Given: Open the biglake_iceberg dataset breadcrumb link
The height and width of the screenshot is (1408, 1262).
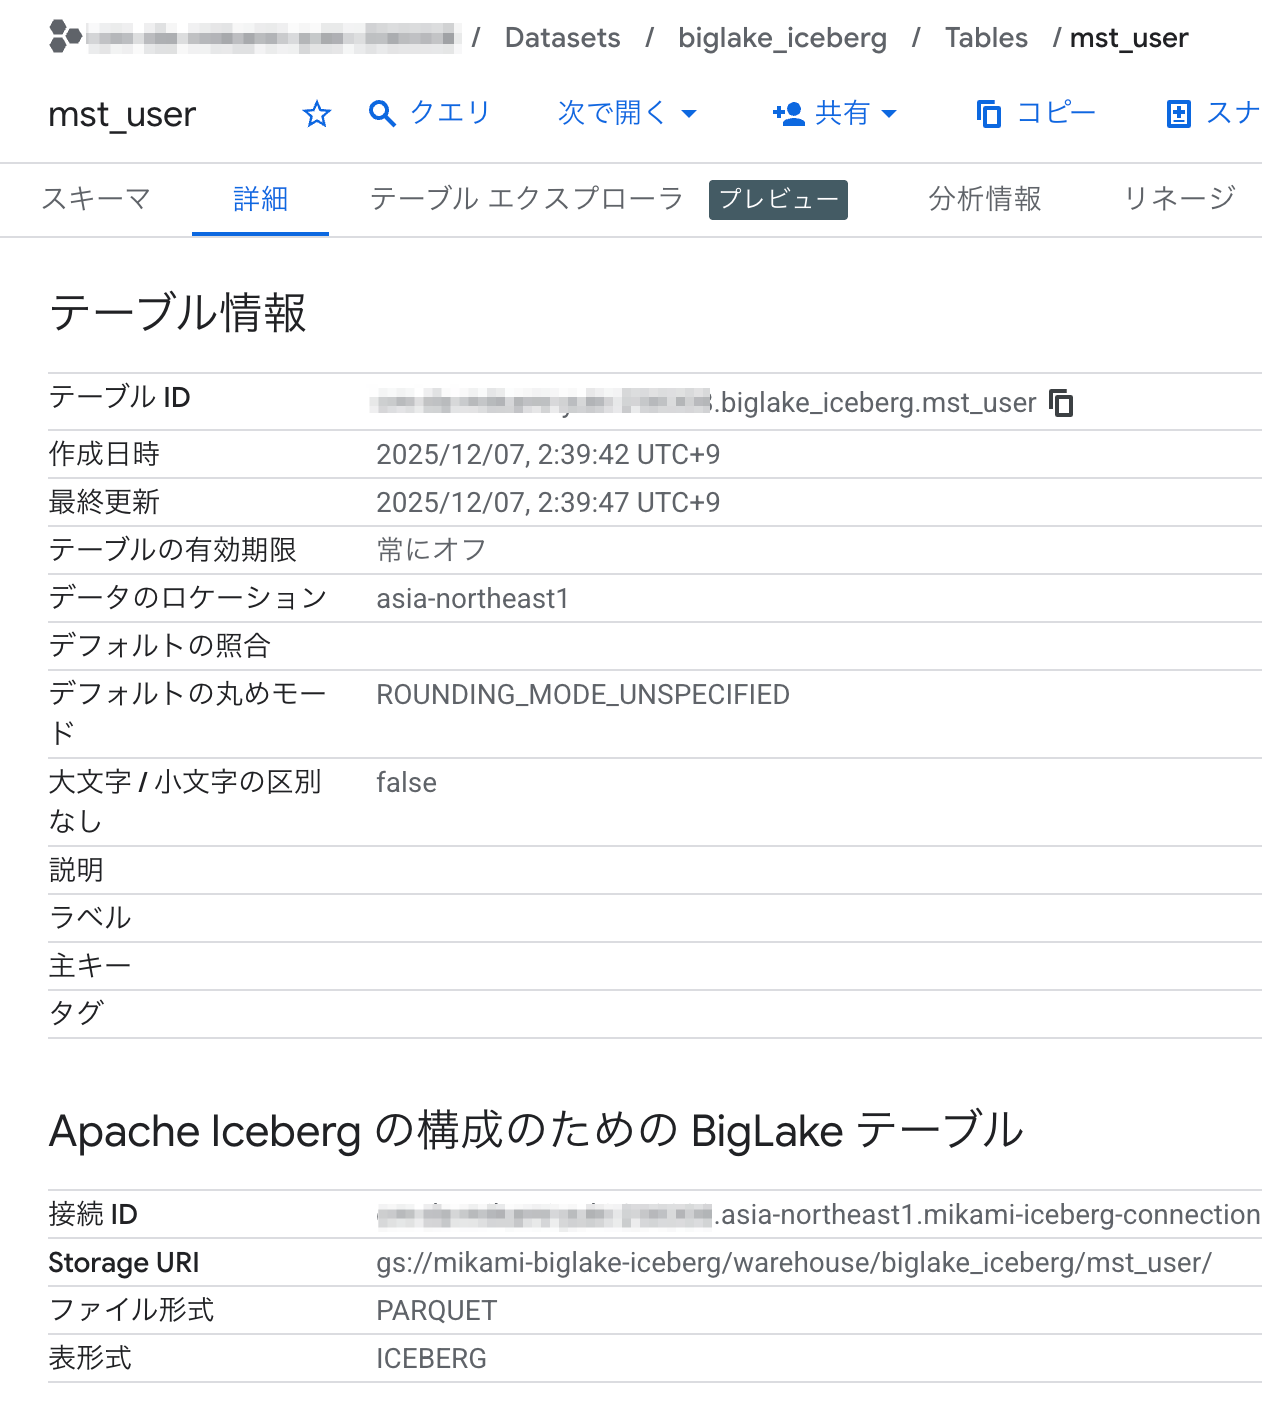Looking at the screenshot, I should pos(782,38).
